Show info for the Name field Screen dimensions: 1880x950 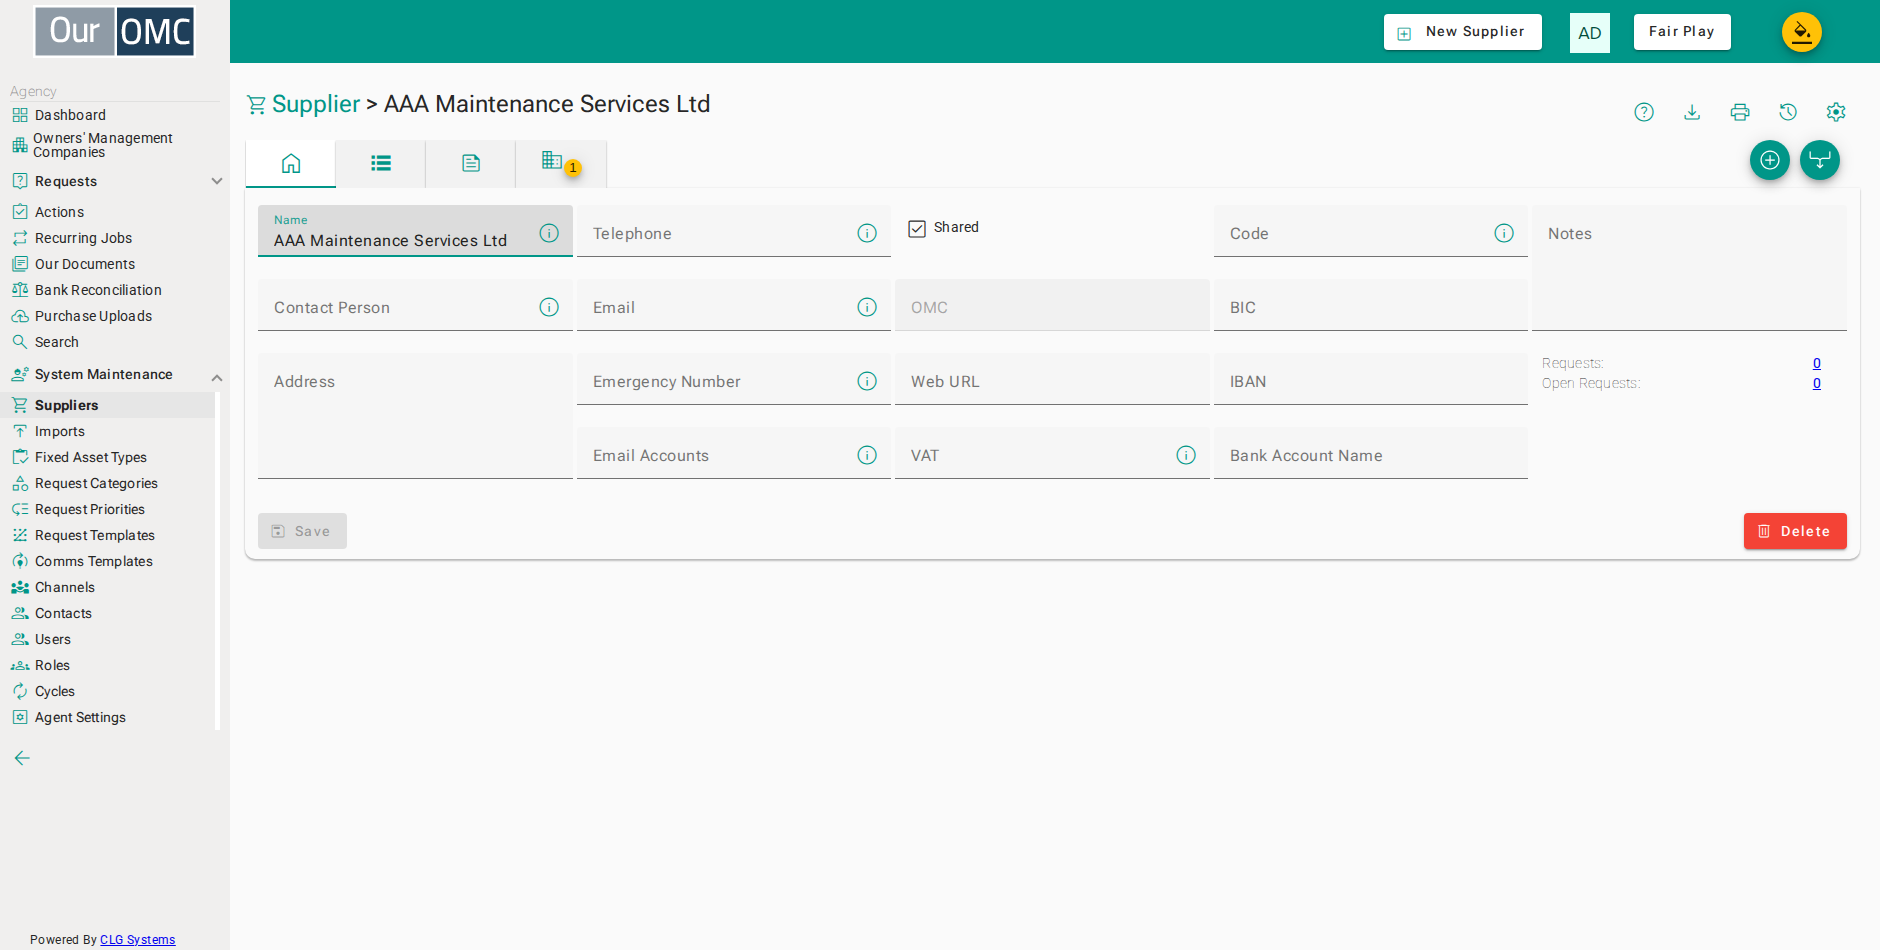pyautogui.click(x=549, y=233)
